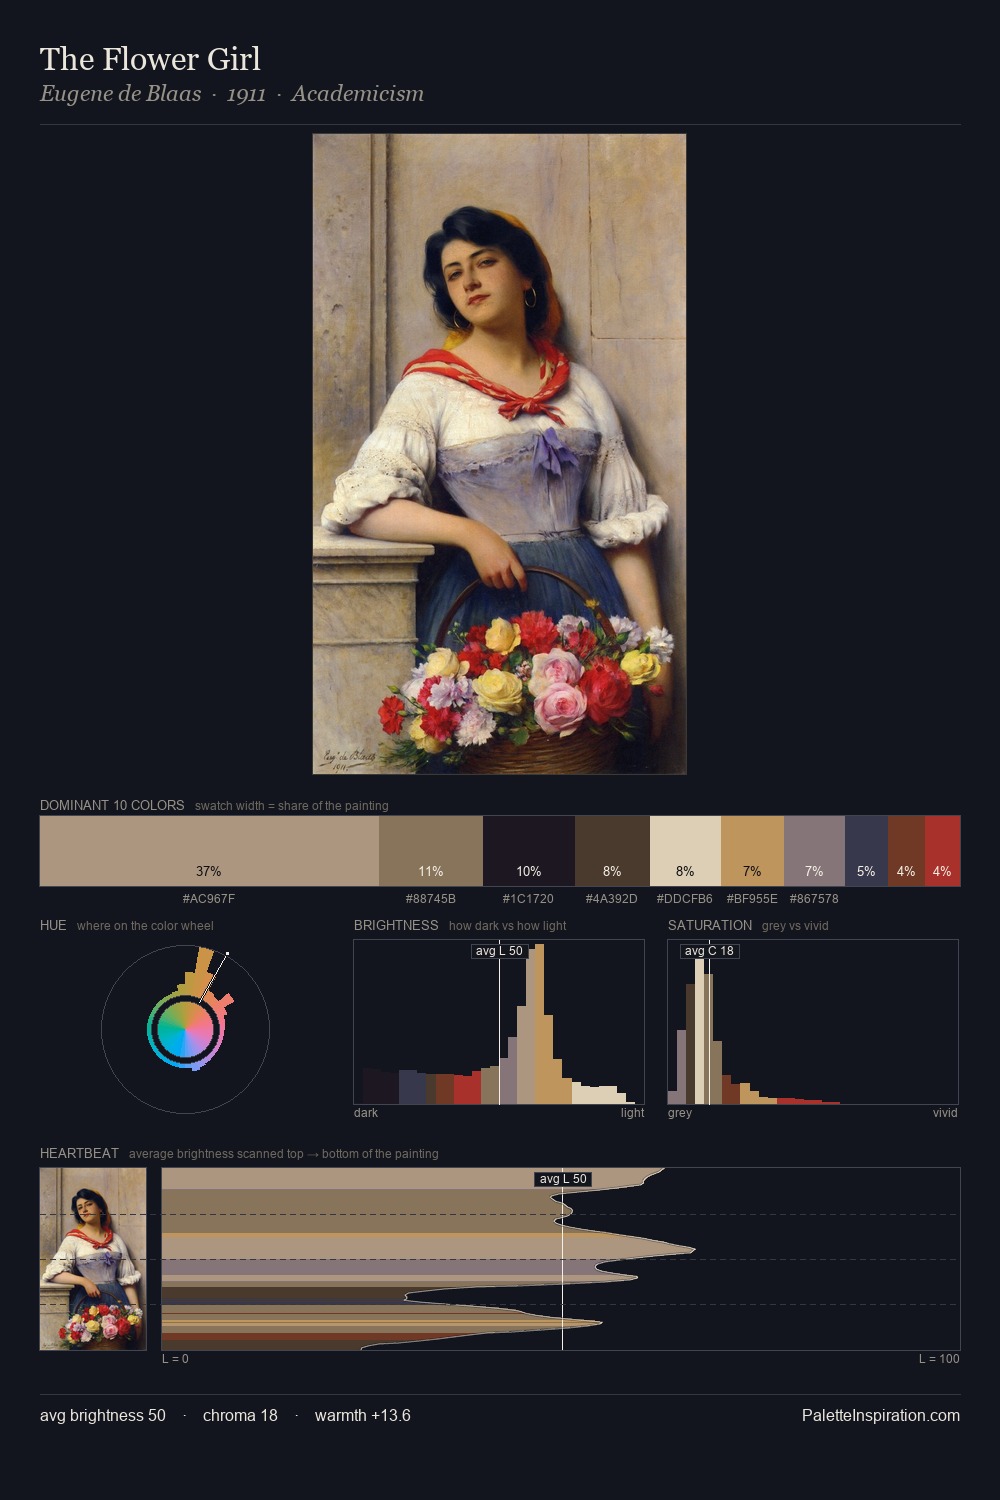Screen dimensions: 1000x1500
Task: Select the 7% tan swatch #BF955E
Action: click(752, 851)
